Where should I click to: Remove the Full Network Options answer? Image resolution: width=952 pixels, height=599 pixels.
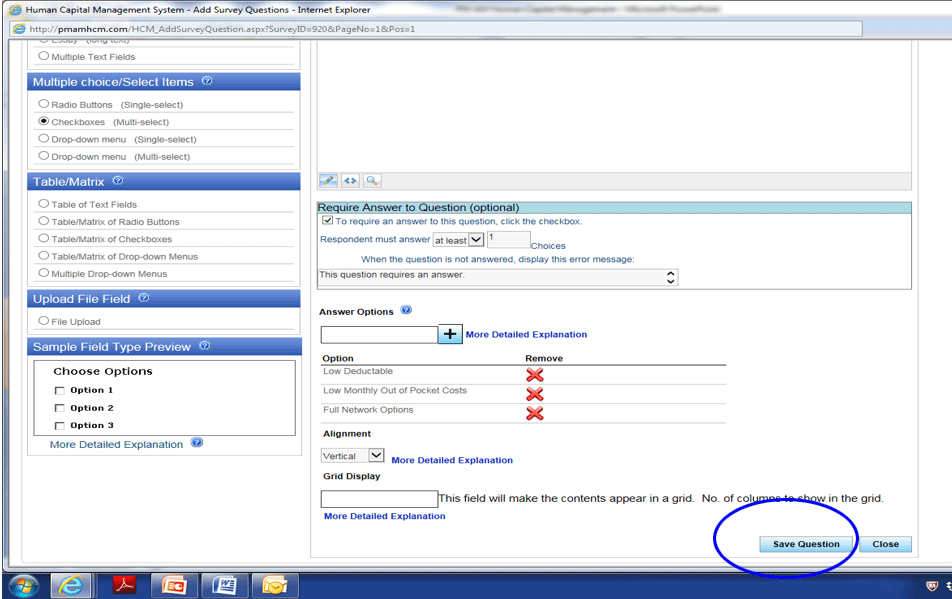tap(535, 413)
